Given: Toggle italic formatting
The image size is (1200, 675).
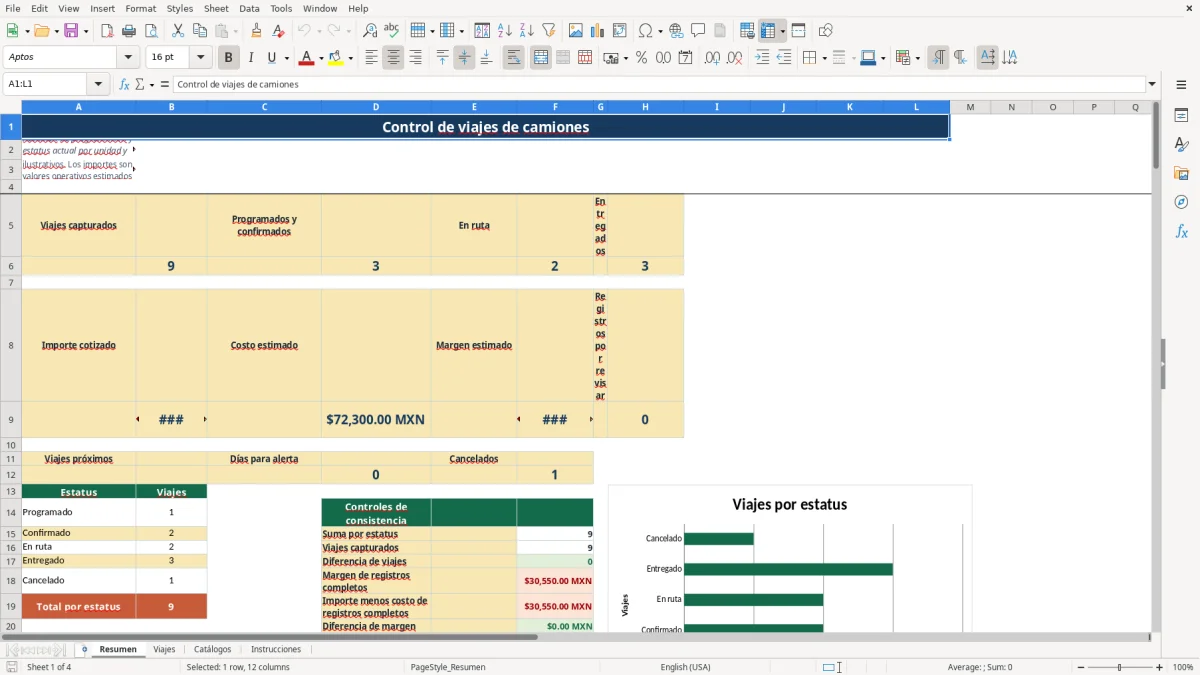Looking at the screenshot, I should tap(251, 58).
